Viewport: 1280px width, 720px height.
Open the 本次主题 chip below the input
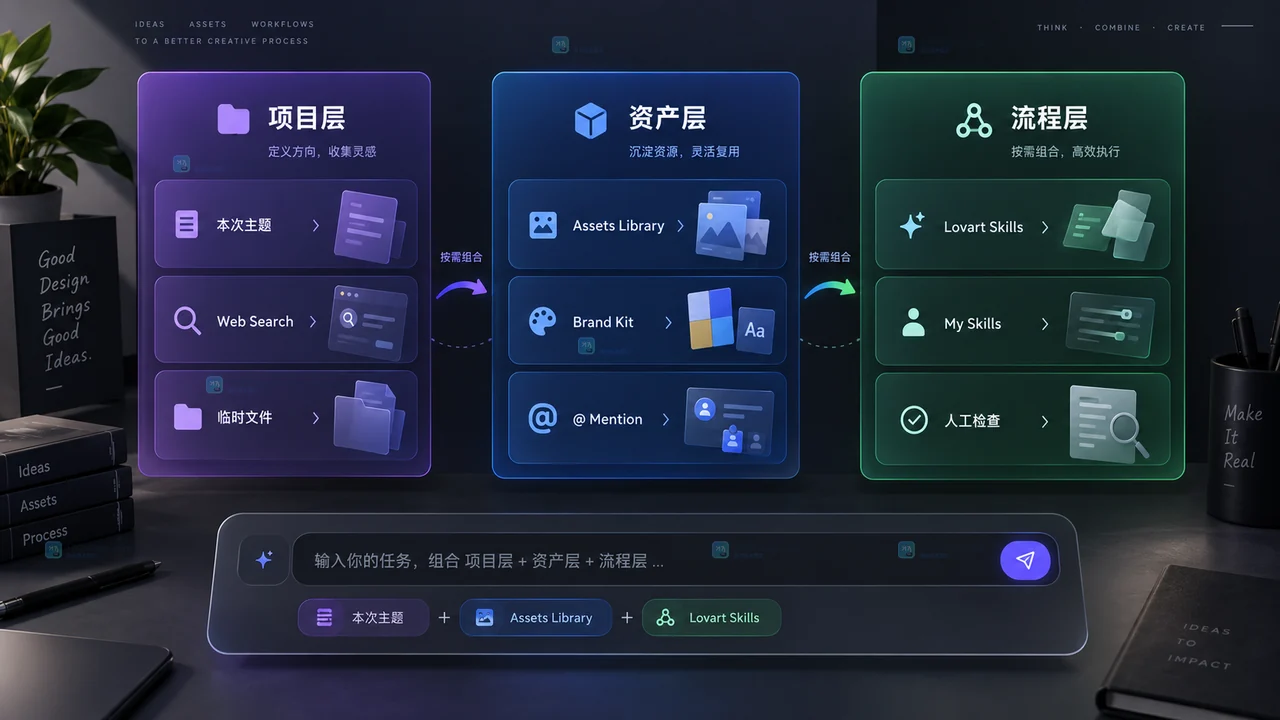point(363,618)
